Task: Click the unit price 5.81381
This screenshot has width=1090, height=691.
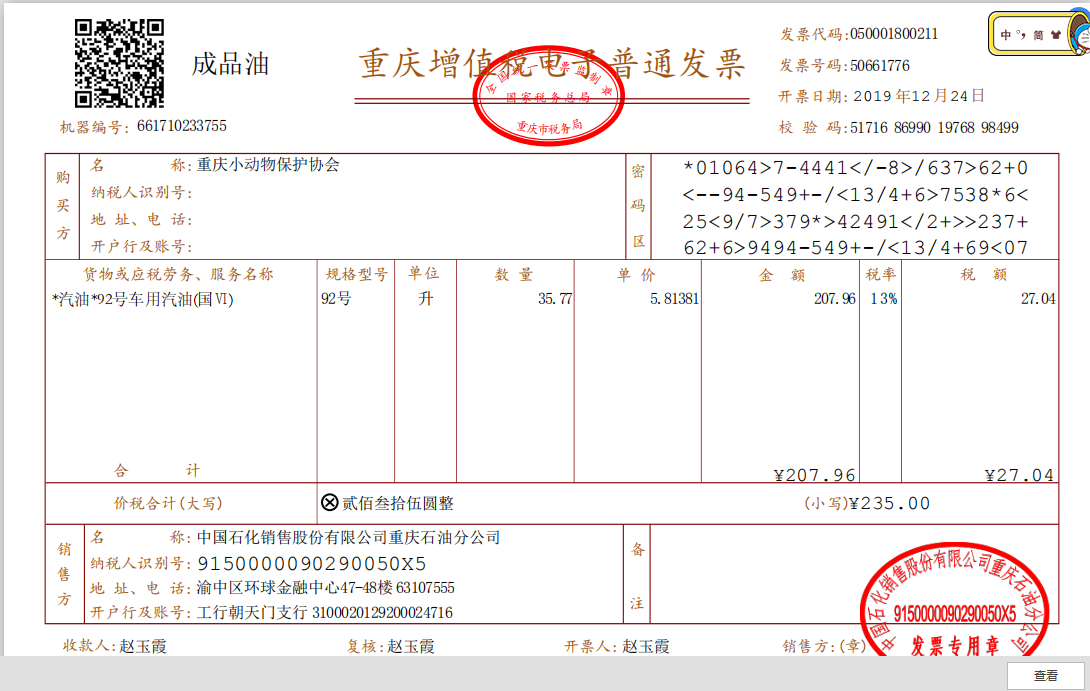Action: tap(674, 299)
